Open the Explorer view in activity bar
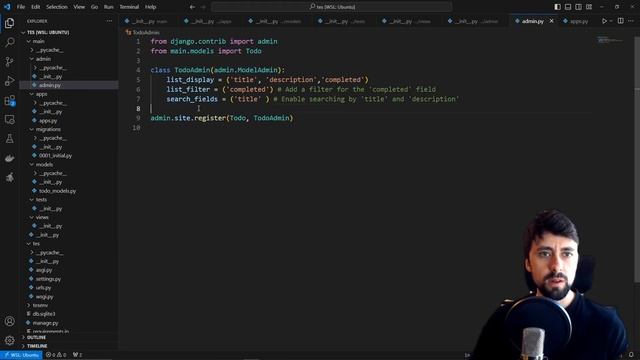Screen dimensions: 640x360 click(x=9, y=23)
